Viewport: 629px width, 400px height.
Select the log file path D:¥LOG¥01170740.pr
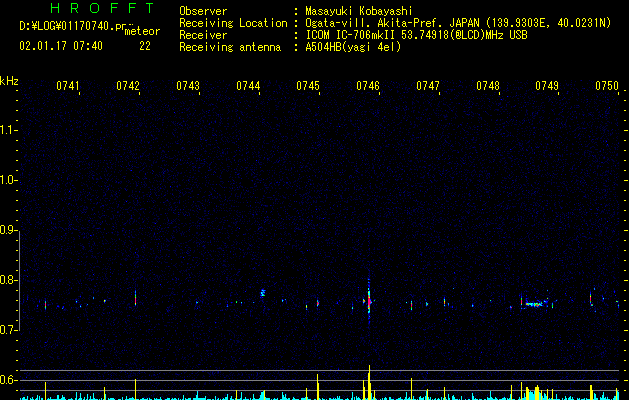[73, 26]
